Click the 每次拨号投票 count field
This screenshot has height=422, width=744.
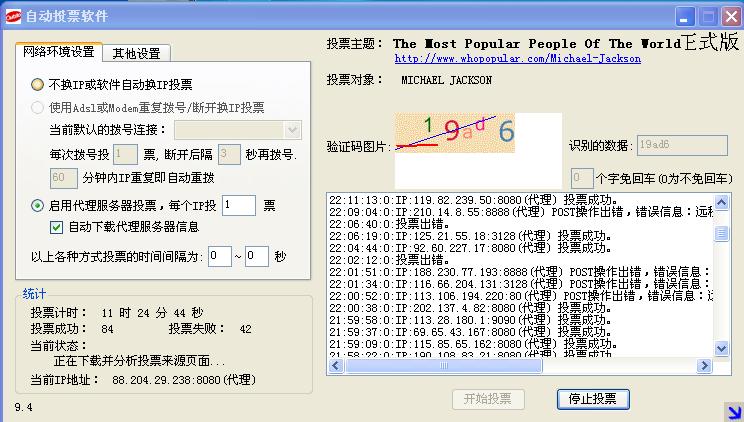coord(126,154)
